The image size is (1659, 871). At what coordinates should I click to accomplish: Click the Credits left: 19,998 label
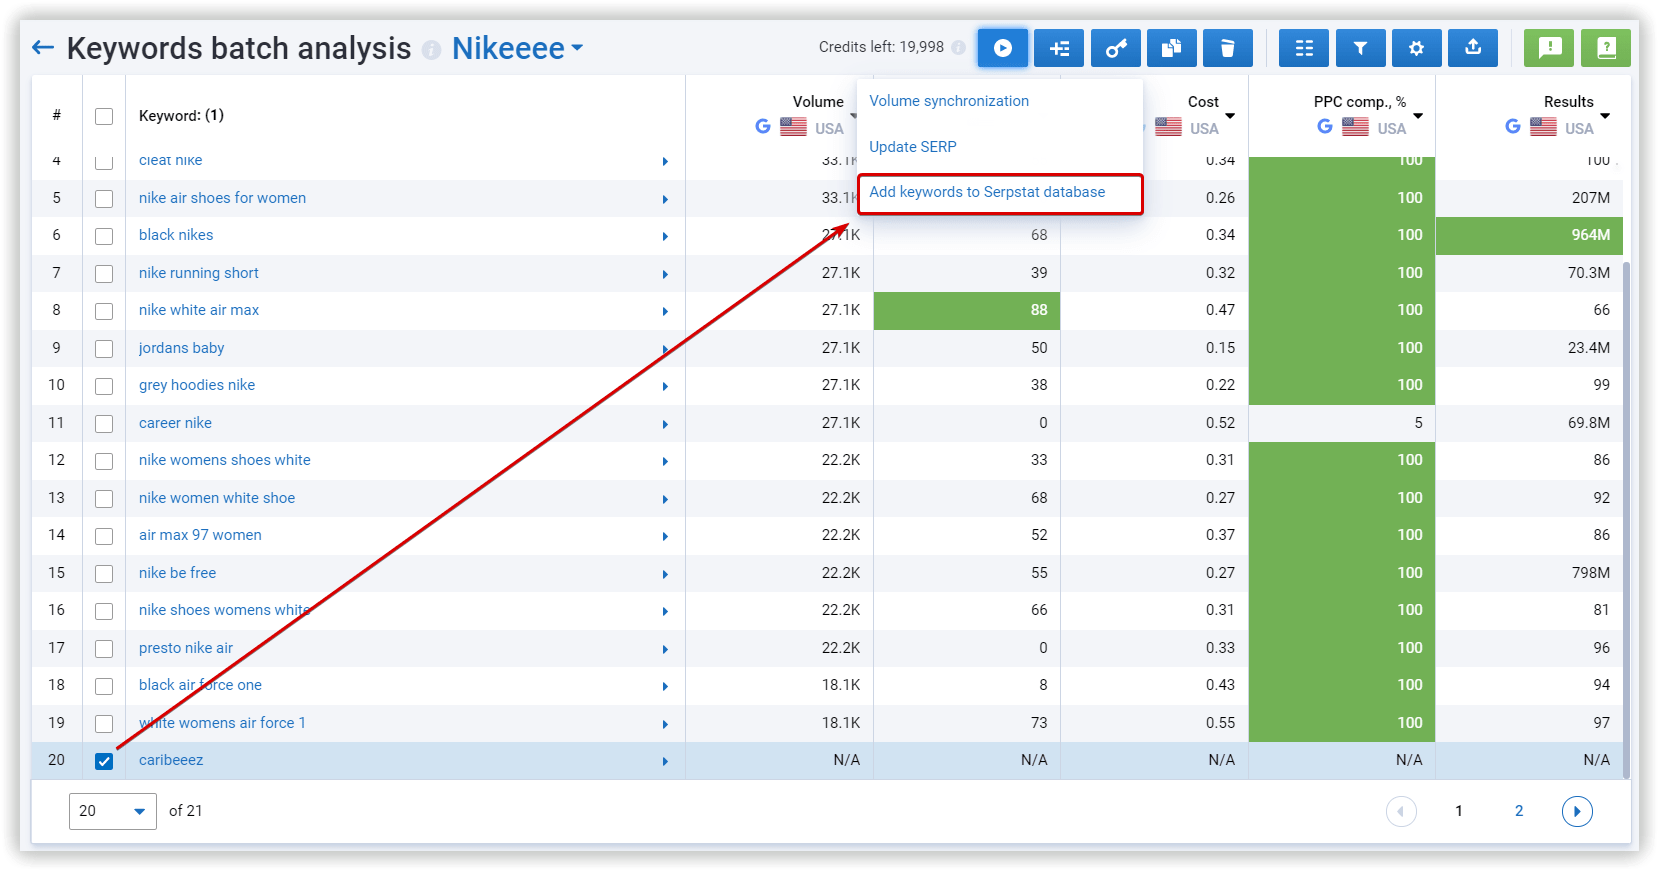pyautogui.click(x=881, y=47)
